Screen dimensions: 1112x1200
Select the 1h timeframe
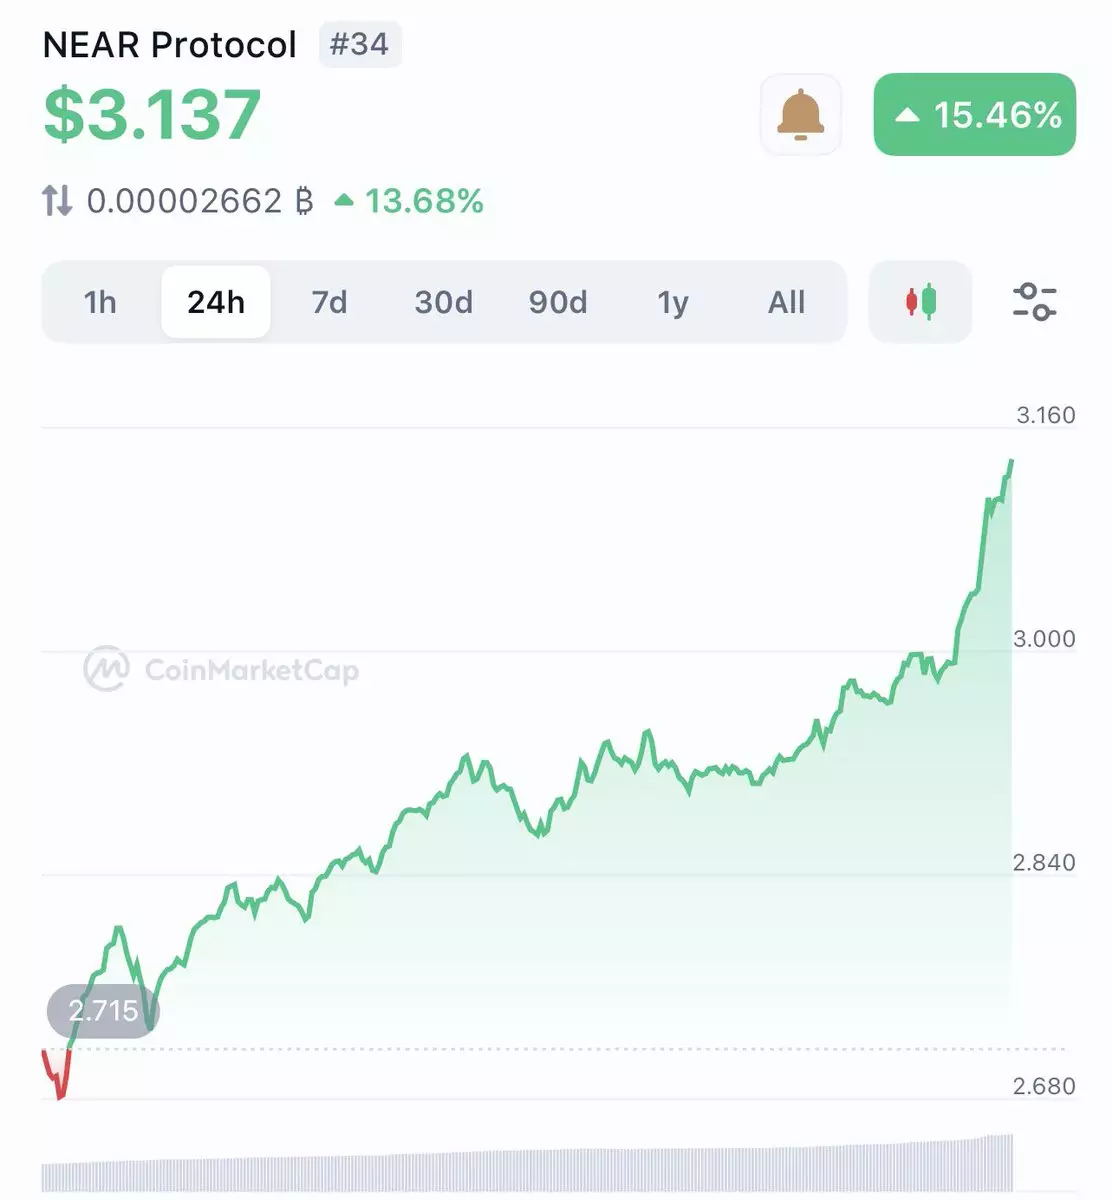(100, 302)
